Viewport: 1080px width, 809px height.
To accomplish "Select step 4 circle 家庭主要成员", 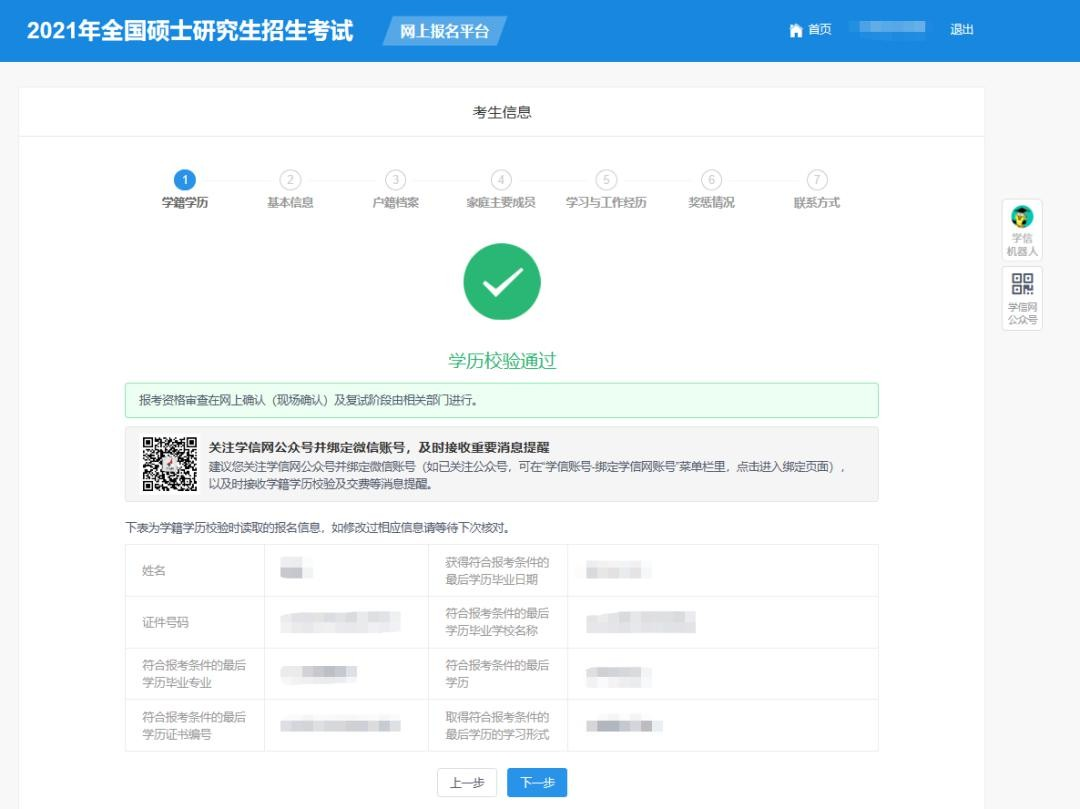I will click(x=501, y=180).
